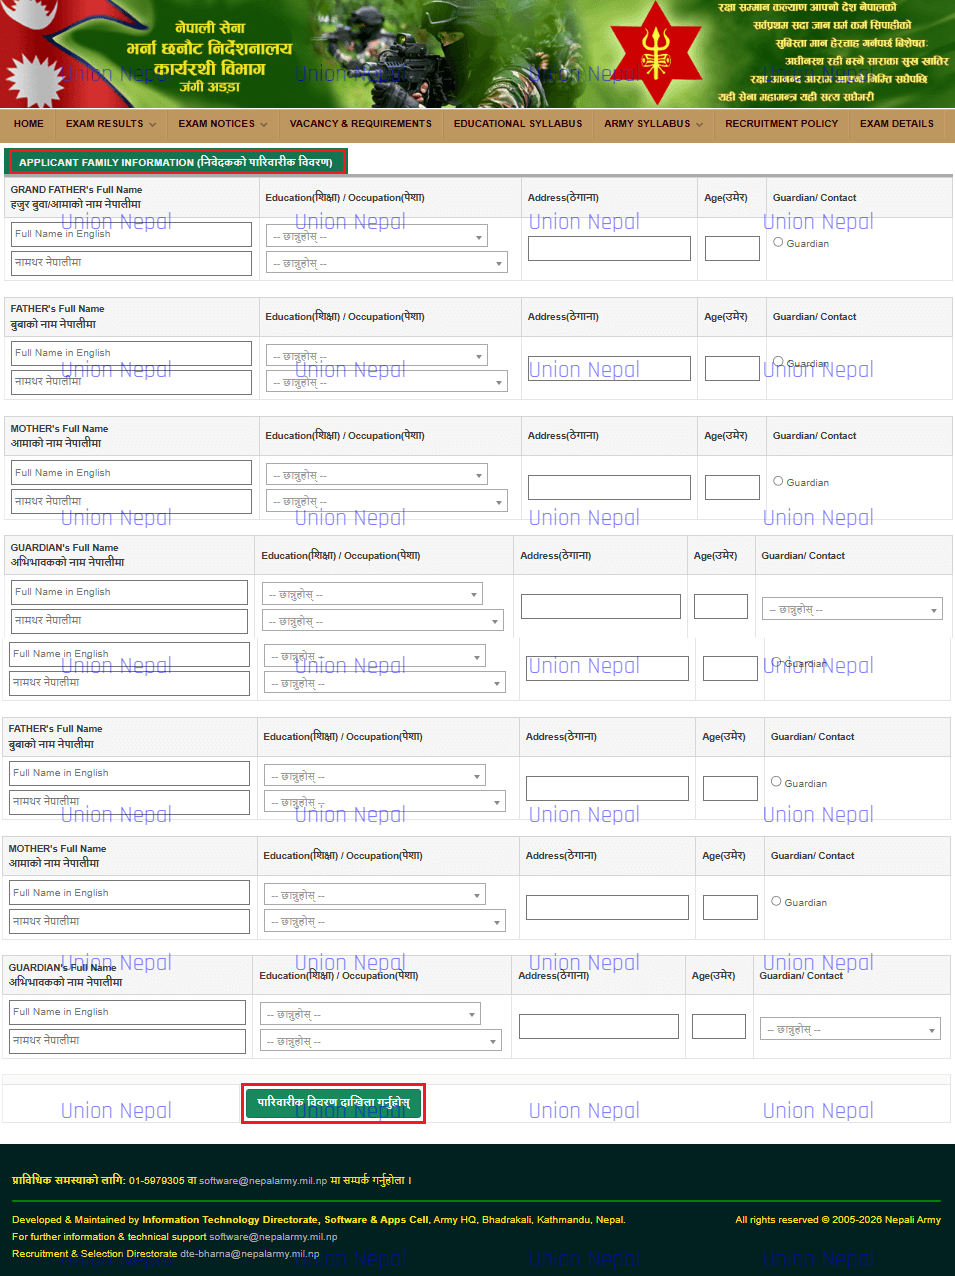Open occupation dropdown in Father's row below Grand Father's
The image size is (955, 1276).
coord(388,382)
